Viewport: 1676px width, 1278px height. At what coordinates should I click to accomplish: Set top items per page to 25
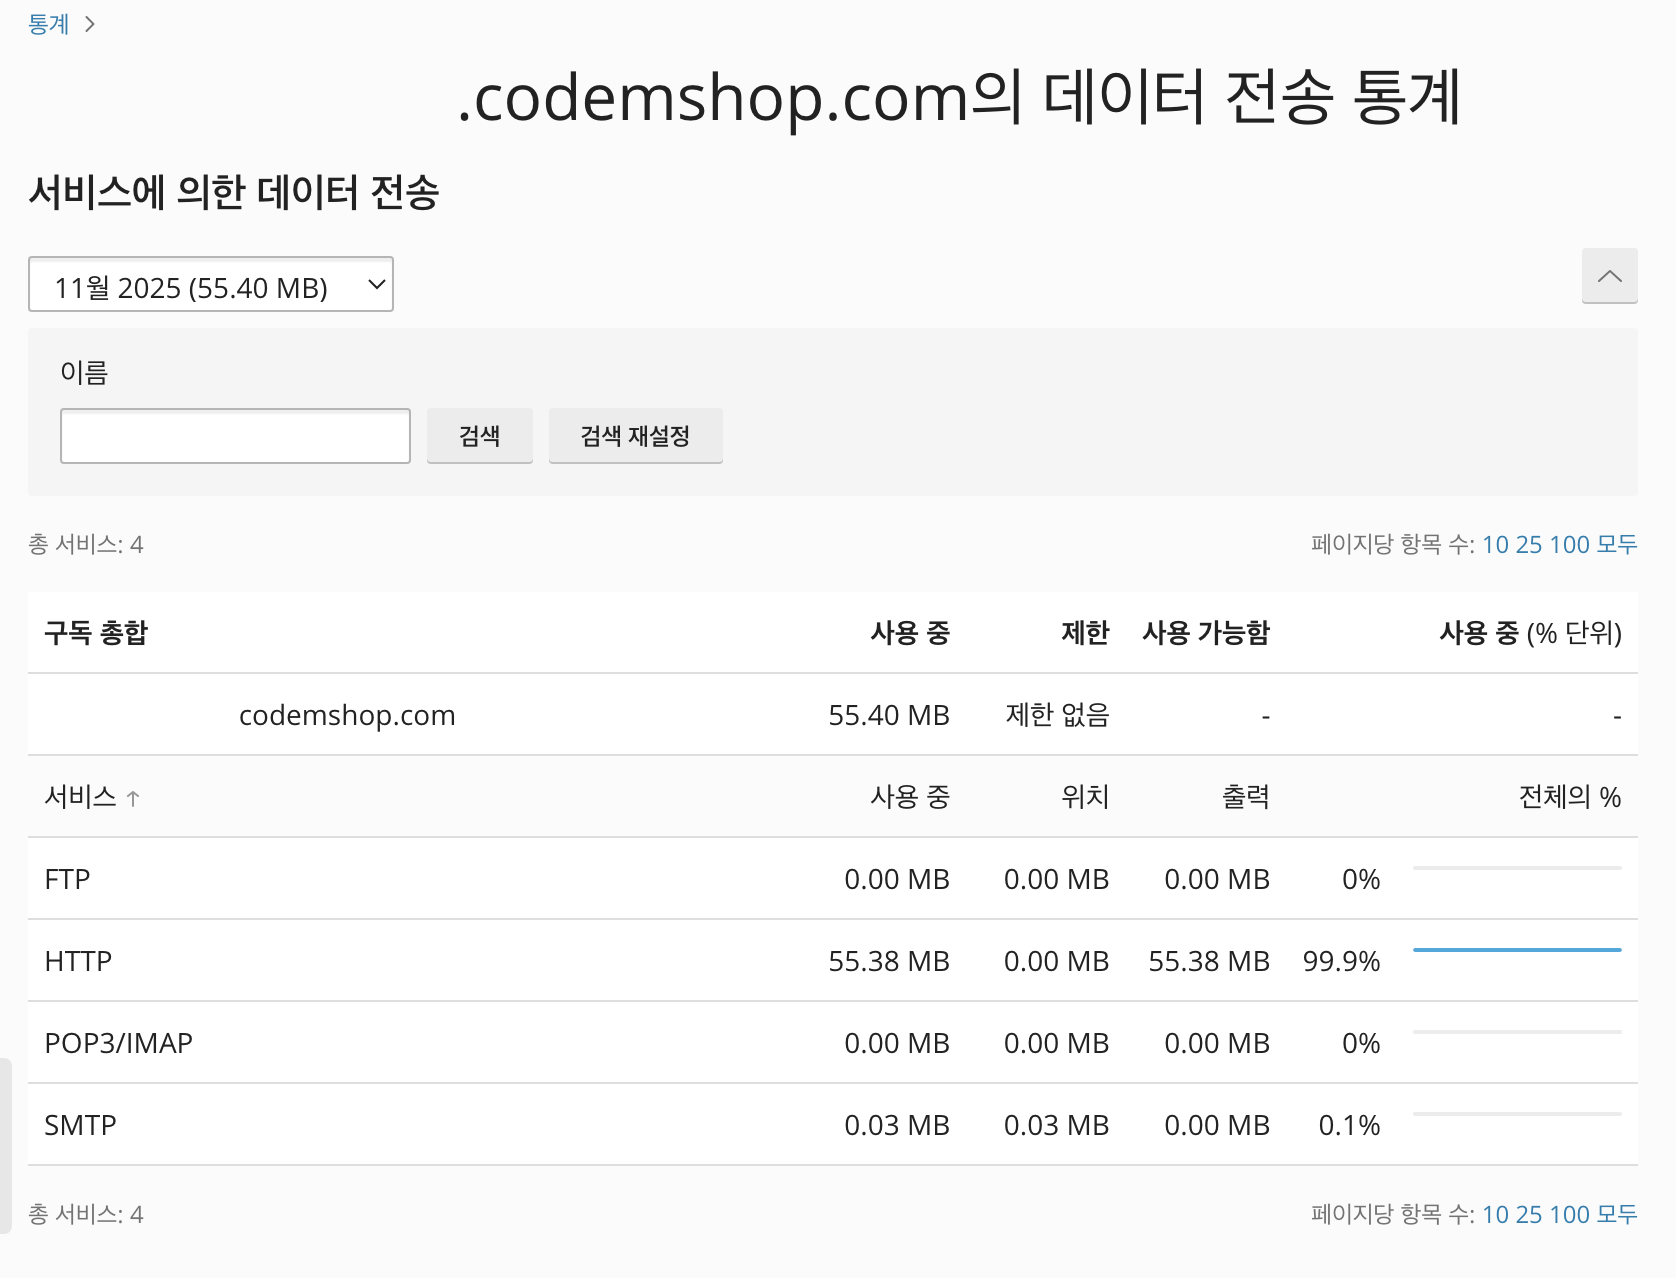click(x=1528, y=544)
